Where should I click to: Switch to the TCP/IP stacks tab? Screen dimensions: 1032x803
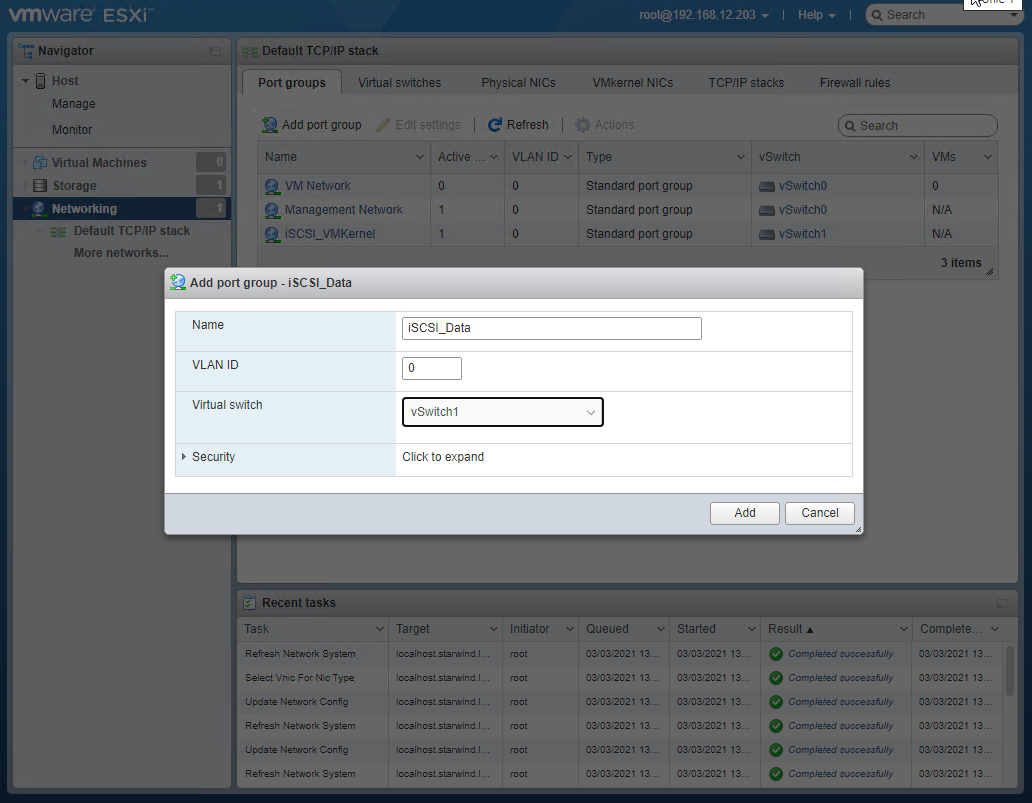(746, 83)
